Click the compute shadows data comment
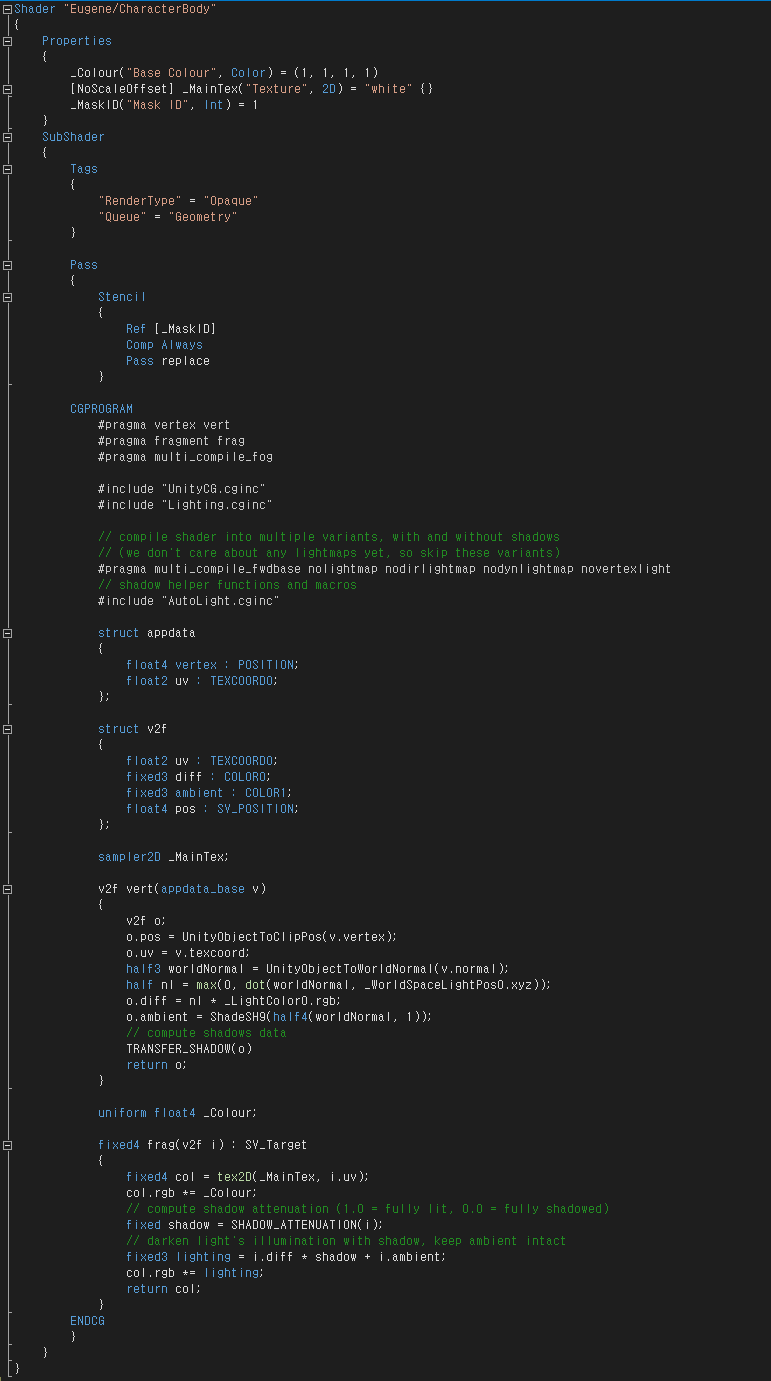Viewport: 771px width, 1381px height. point(206,1033)
